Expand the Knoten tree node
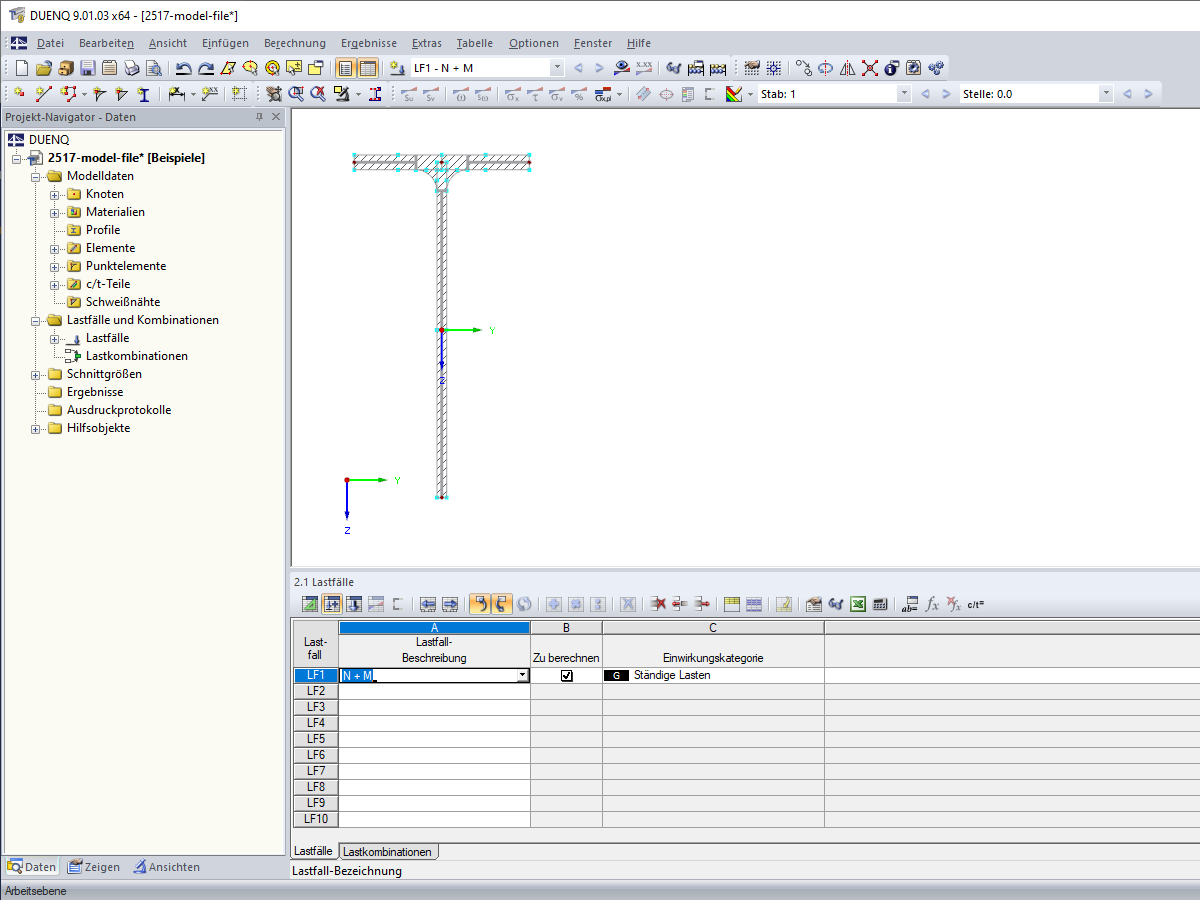 click(x=55, y=194)
